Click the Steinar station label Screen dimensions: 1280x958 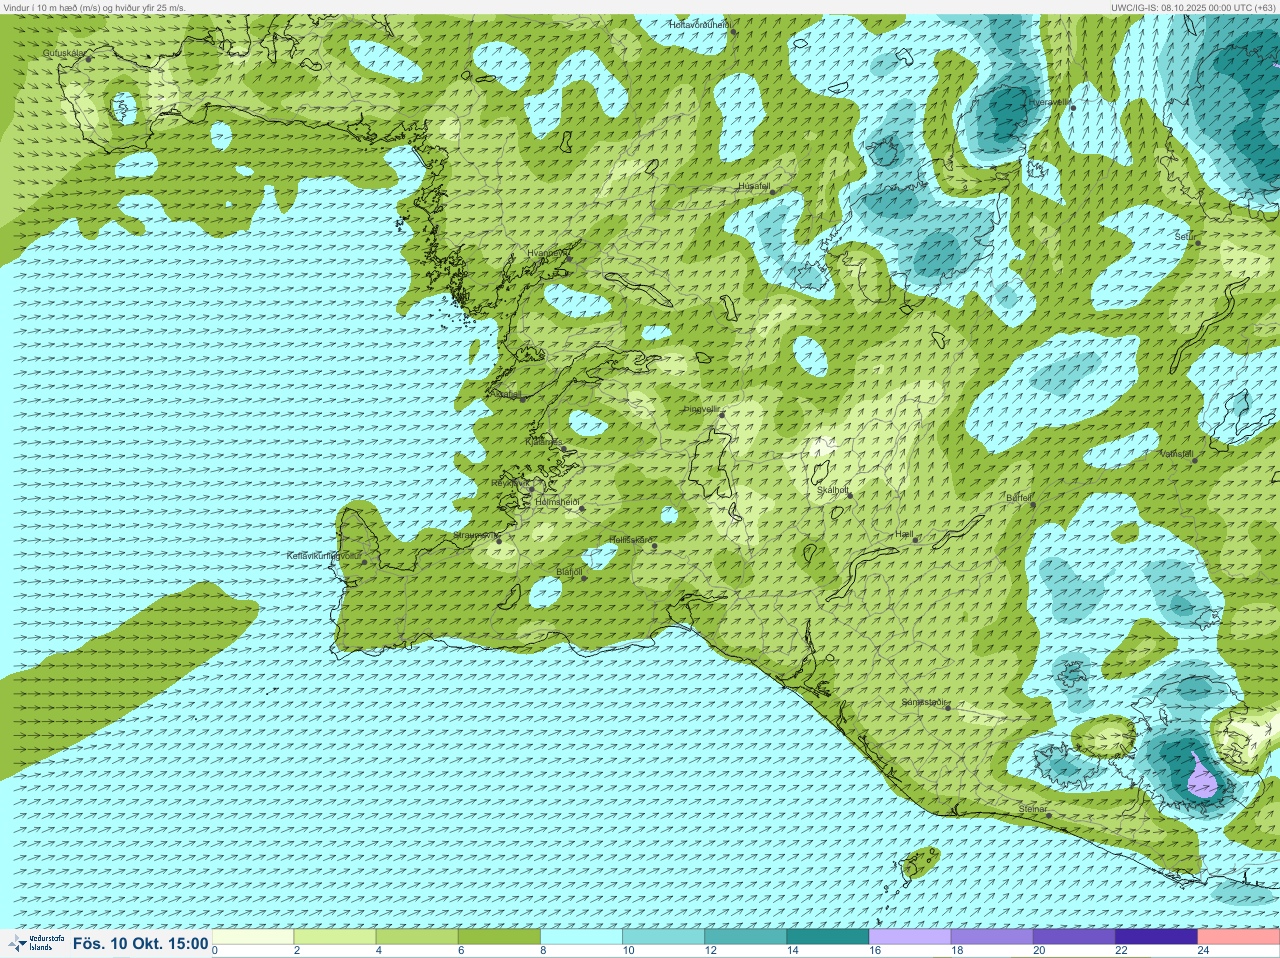coord(1033,809)
